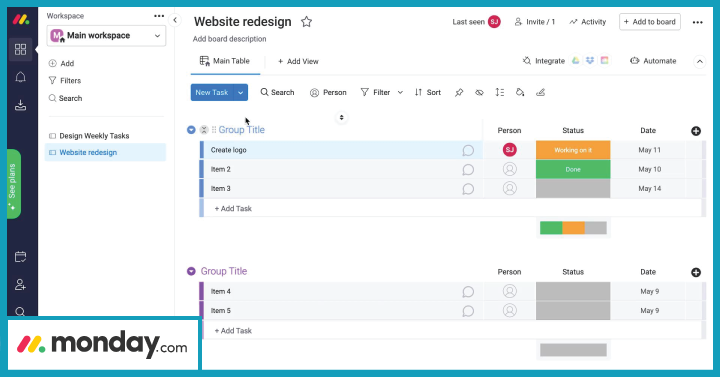This screenshot has width=720, height=377.
Task: Click Add to board button
Action: pyautogui.click(x=650, y=22)
